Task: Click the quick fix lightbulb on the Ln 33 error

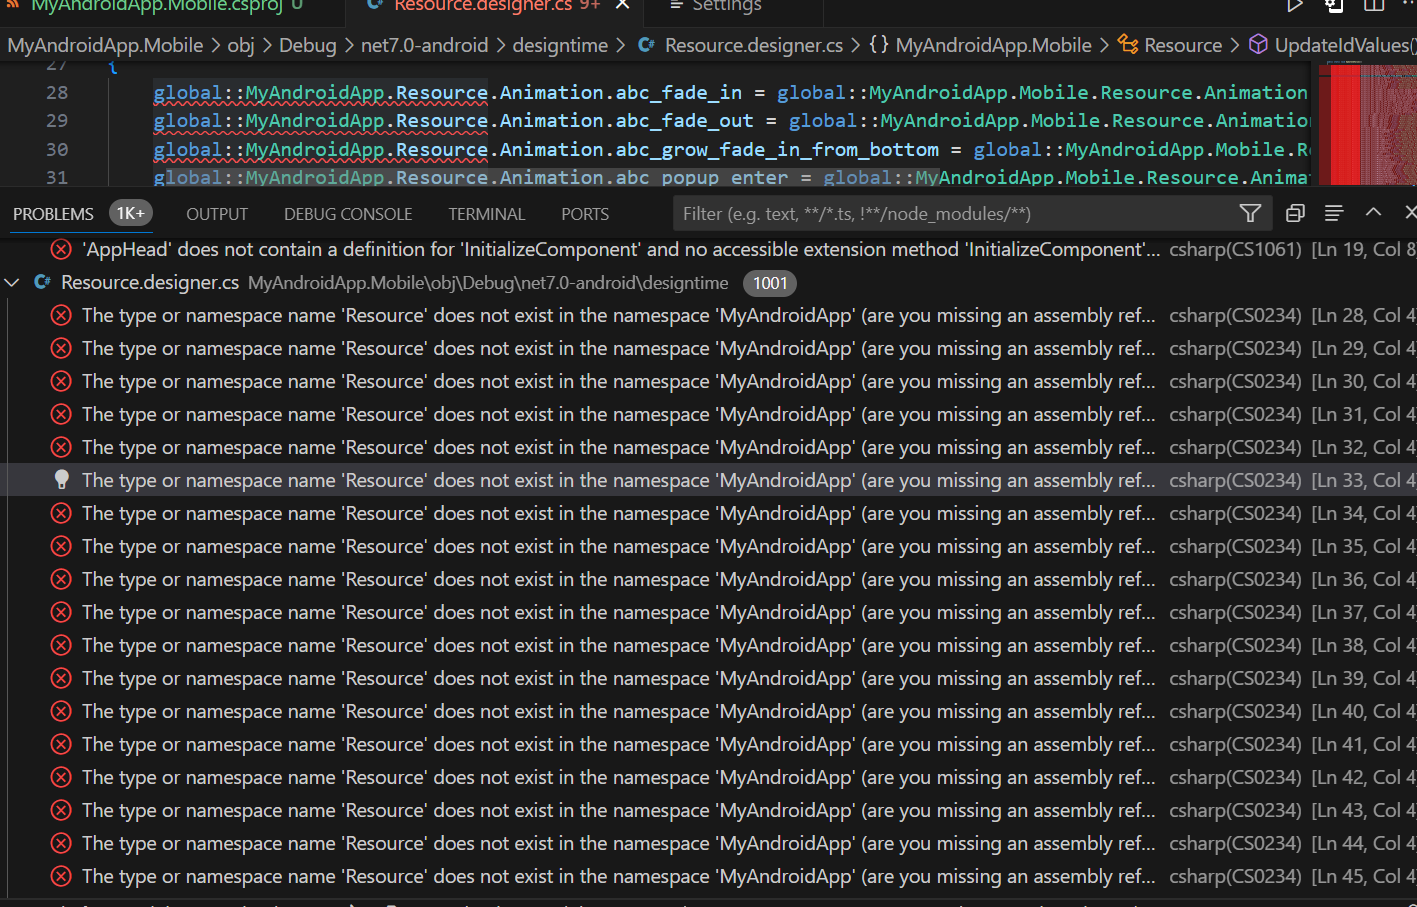Action: tap(61, 479)
